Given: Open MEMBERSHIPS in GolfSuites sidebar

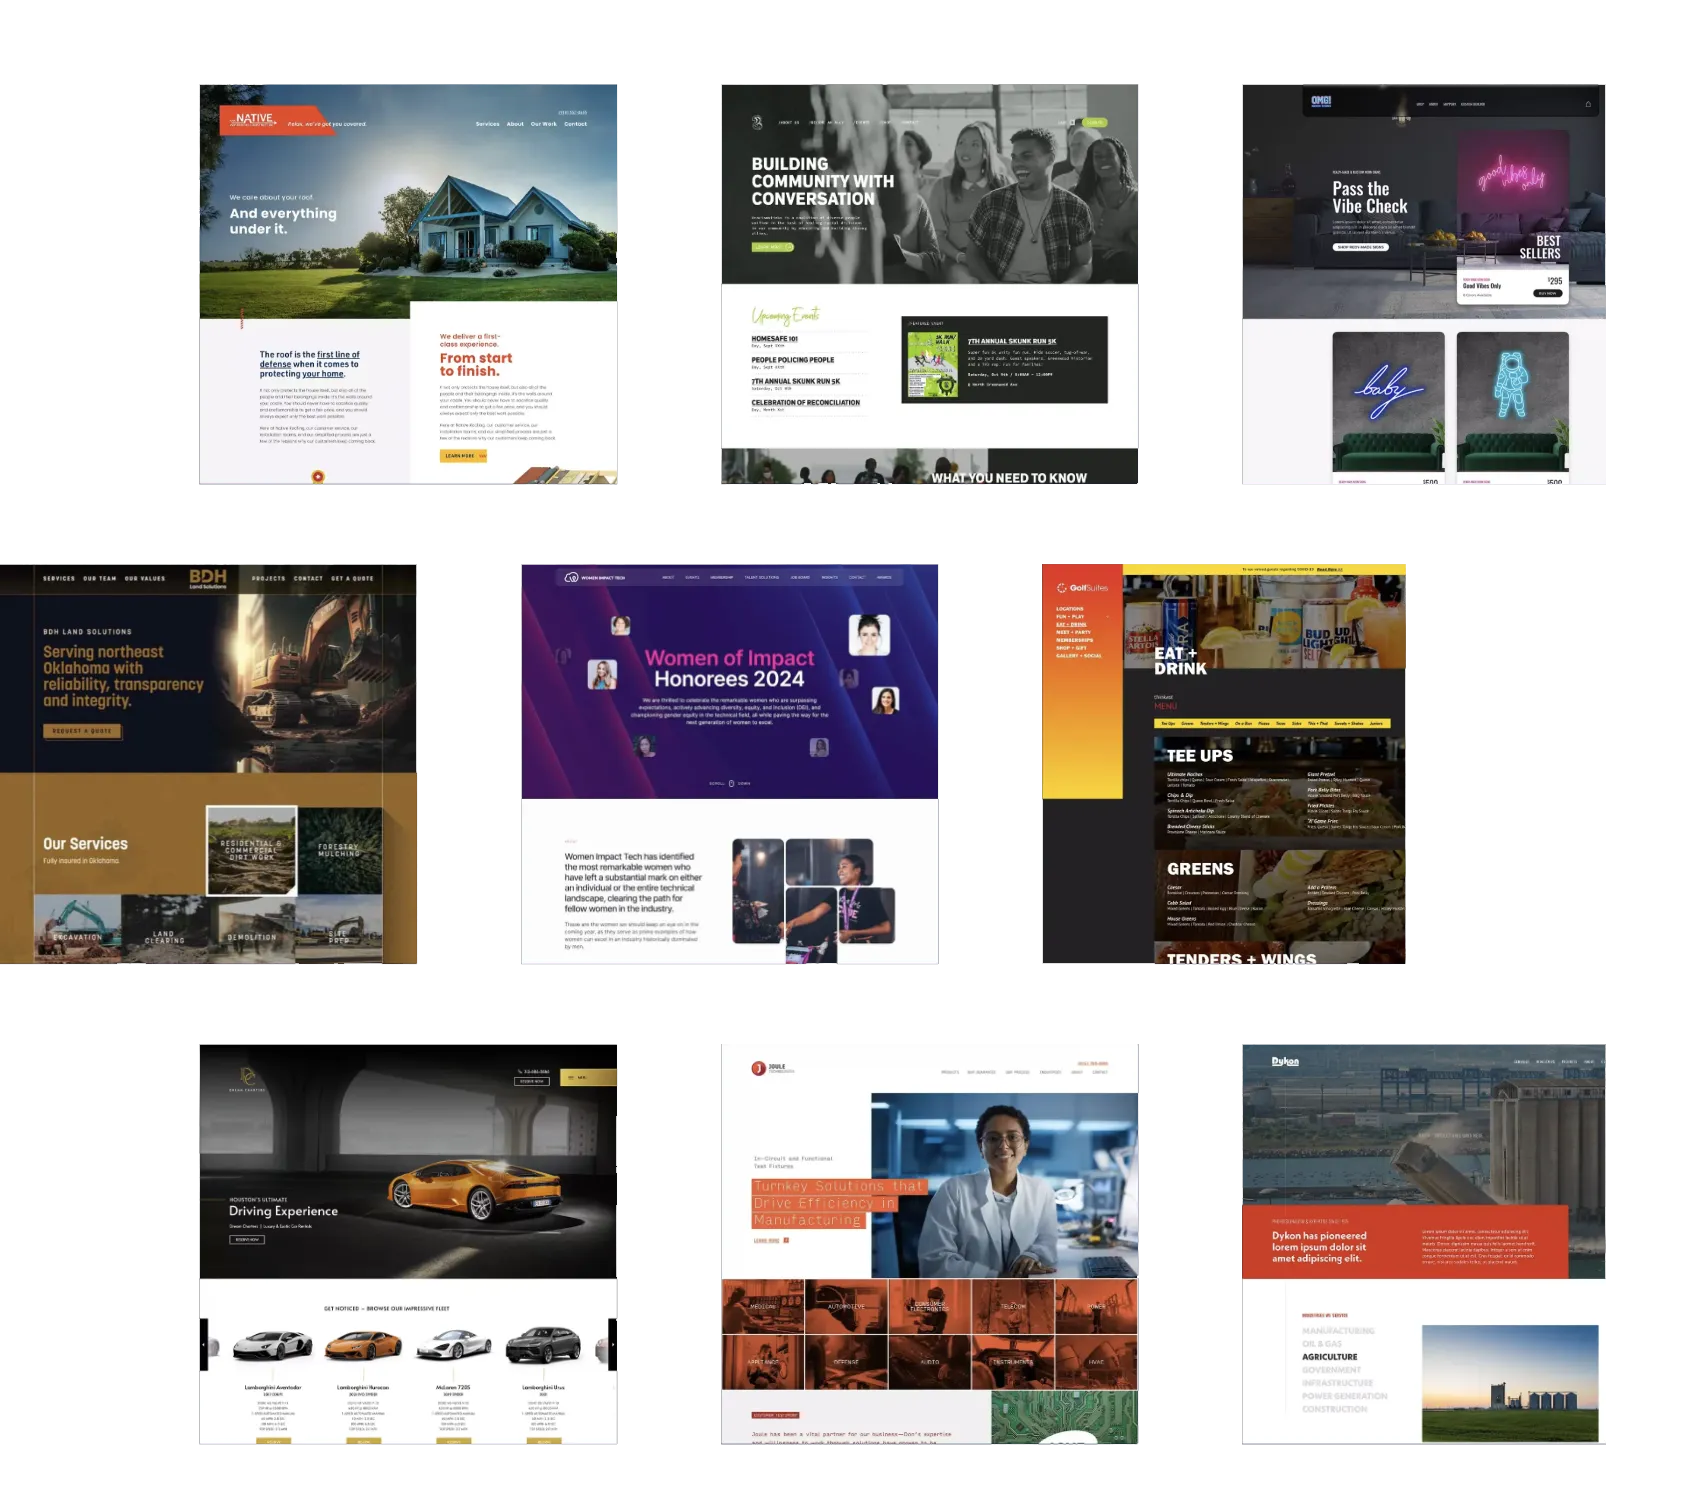Looking at the screenshot, I should [x=1074, y=640].
